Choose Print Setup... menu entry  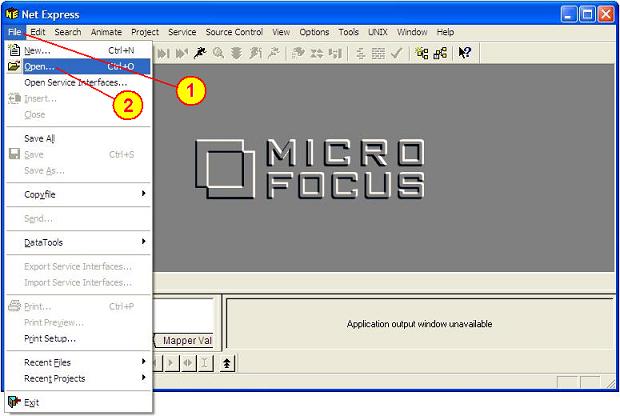(78, 338)
